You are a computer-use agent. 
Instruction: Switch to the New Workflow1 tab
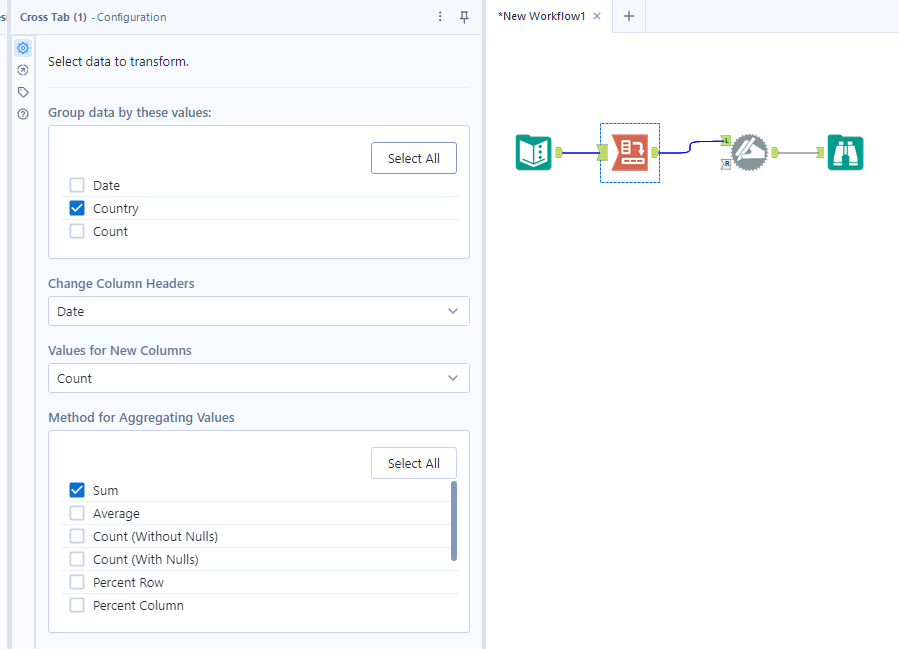tap(541, 16)
